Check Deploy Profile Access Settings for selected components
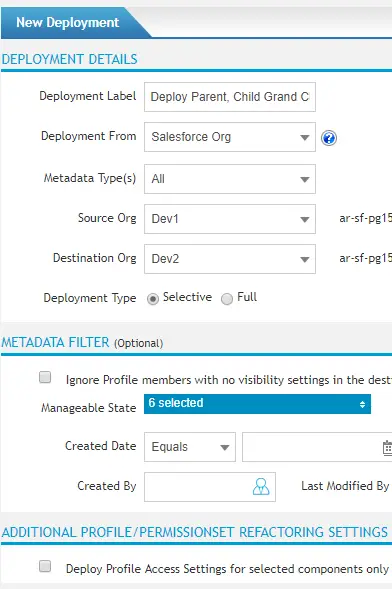This screenshot has height=589, width=392. [x=45, y=566]
